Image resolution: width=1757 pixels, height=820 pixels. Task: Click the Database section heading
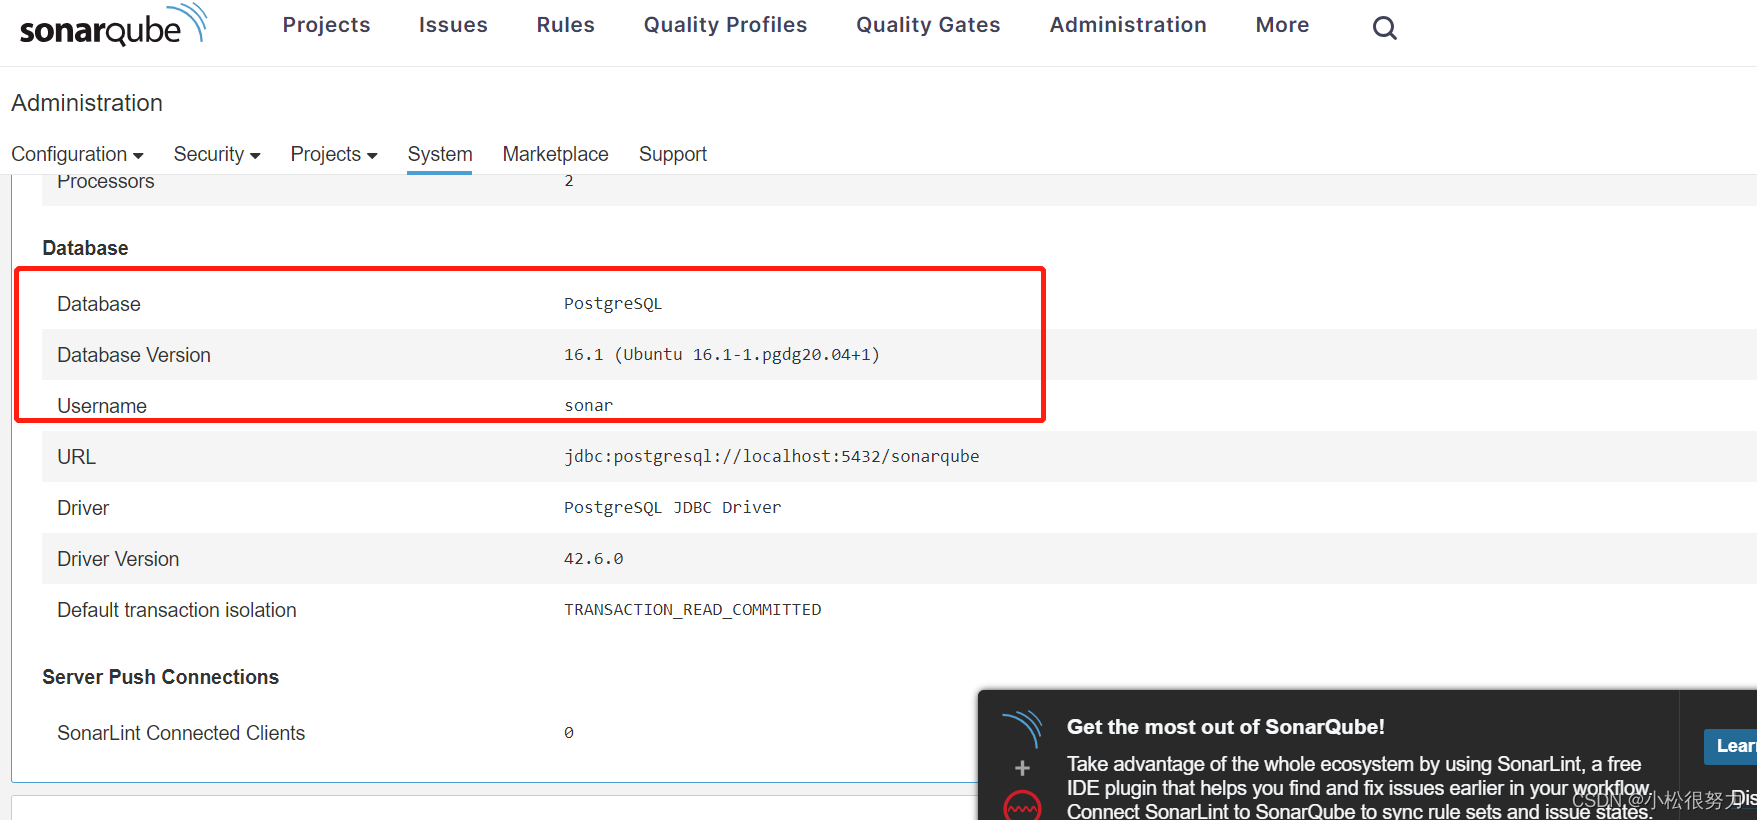(85, 248)
